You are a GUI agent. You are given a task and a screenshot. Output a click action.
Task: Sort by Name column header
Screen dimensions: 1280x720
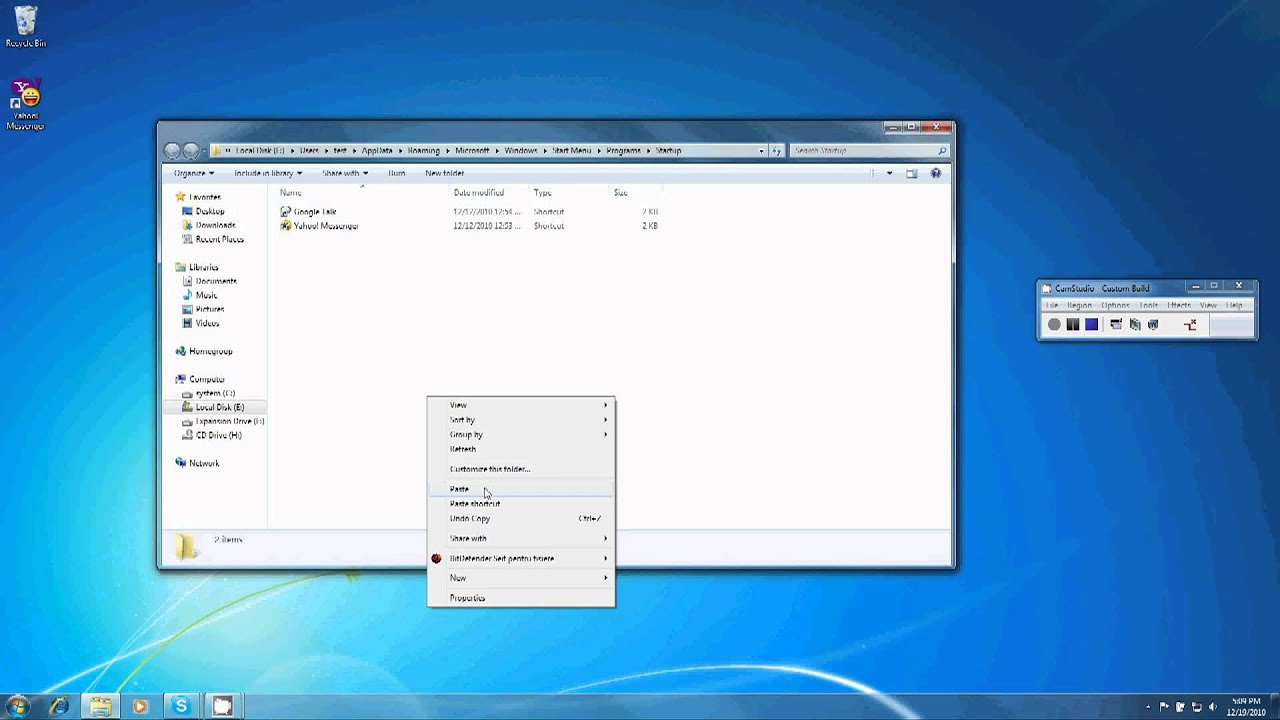(291, 192)
